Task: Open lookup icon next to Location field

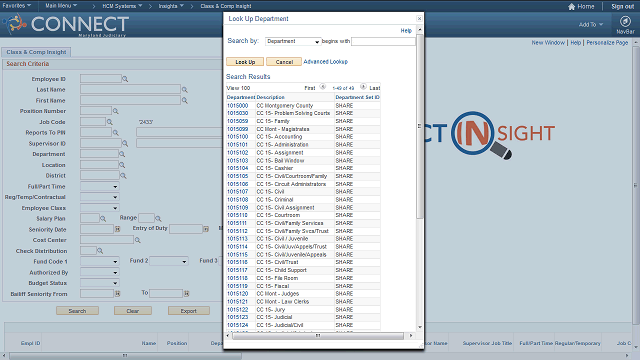Action: pos(122,164)
